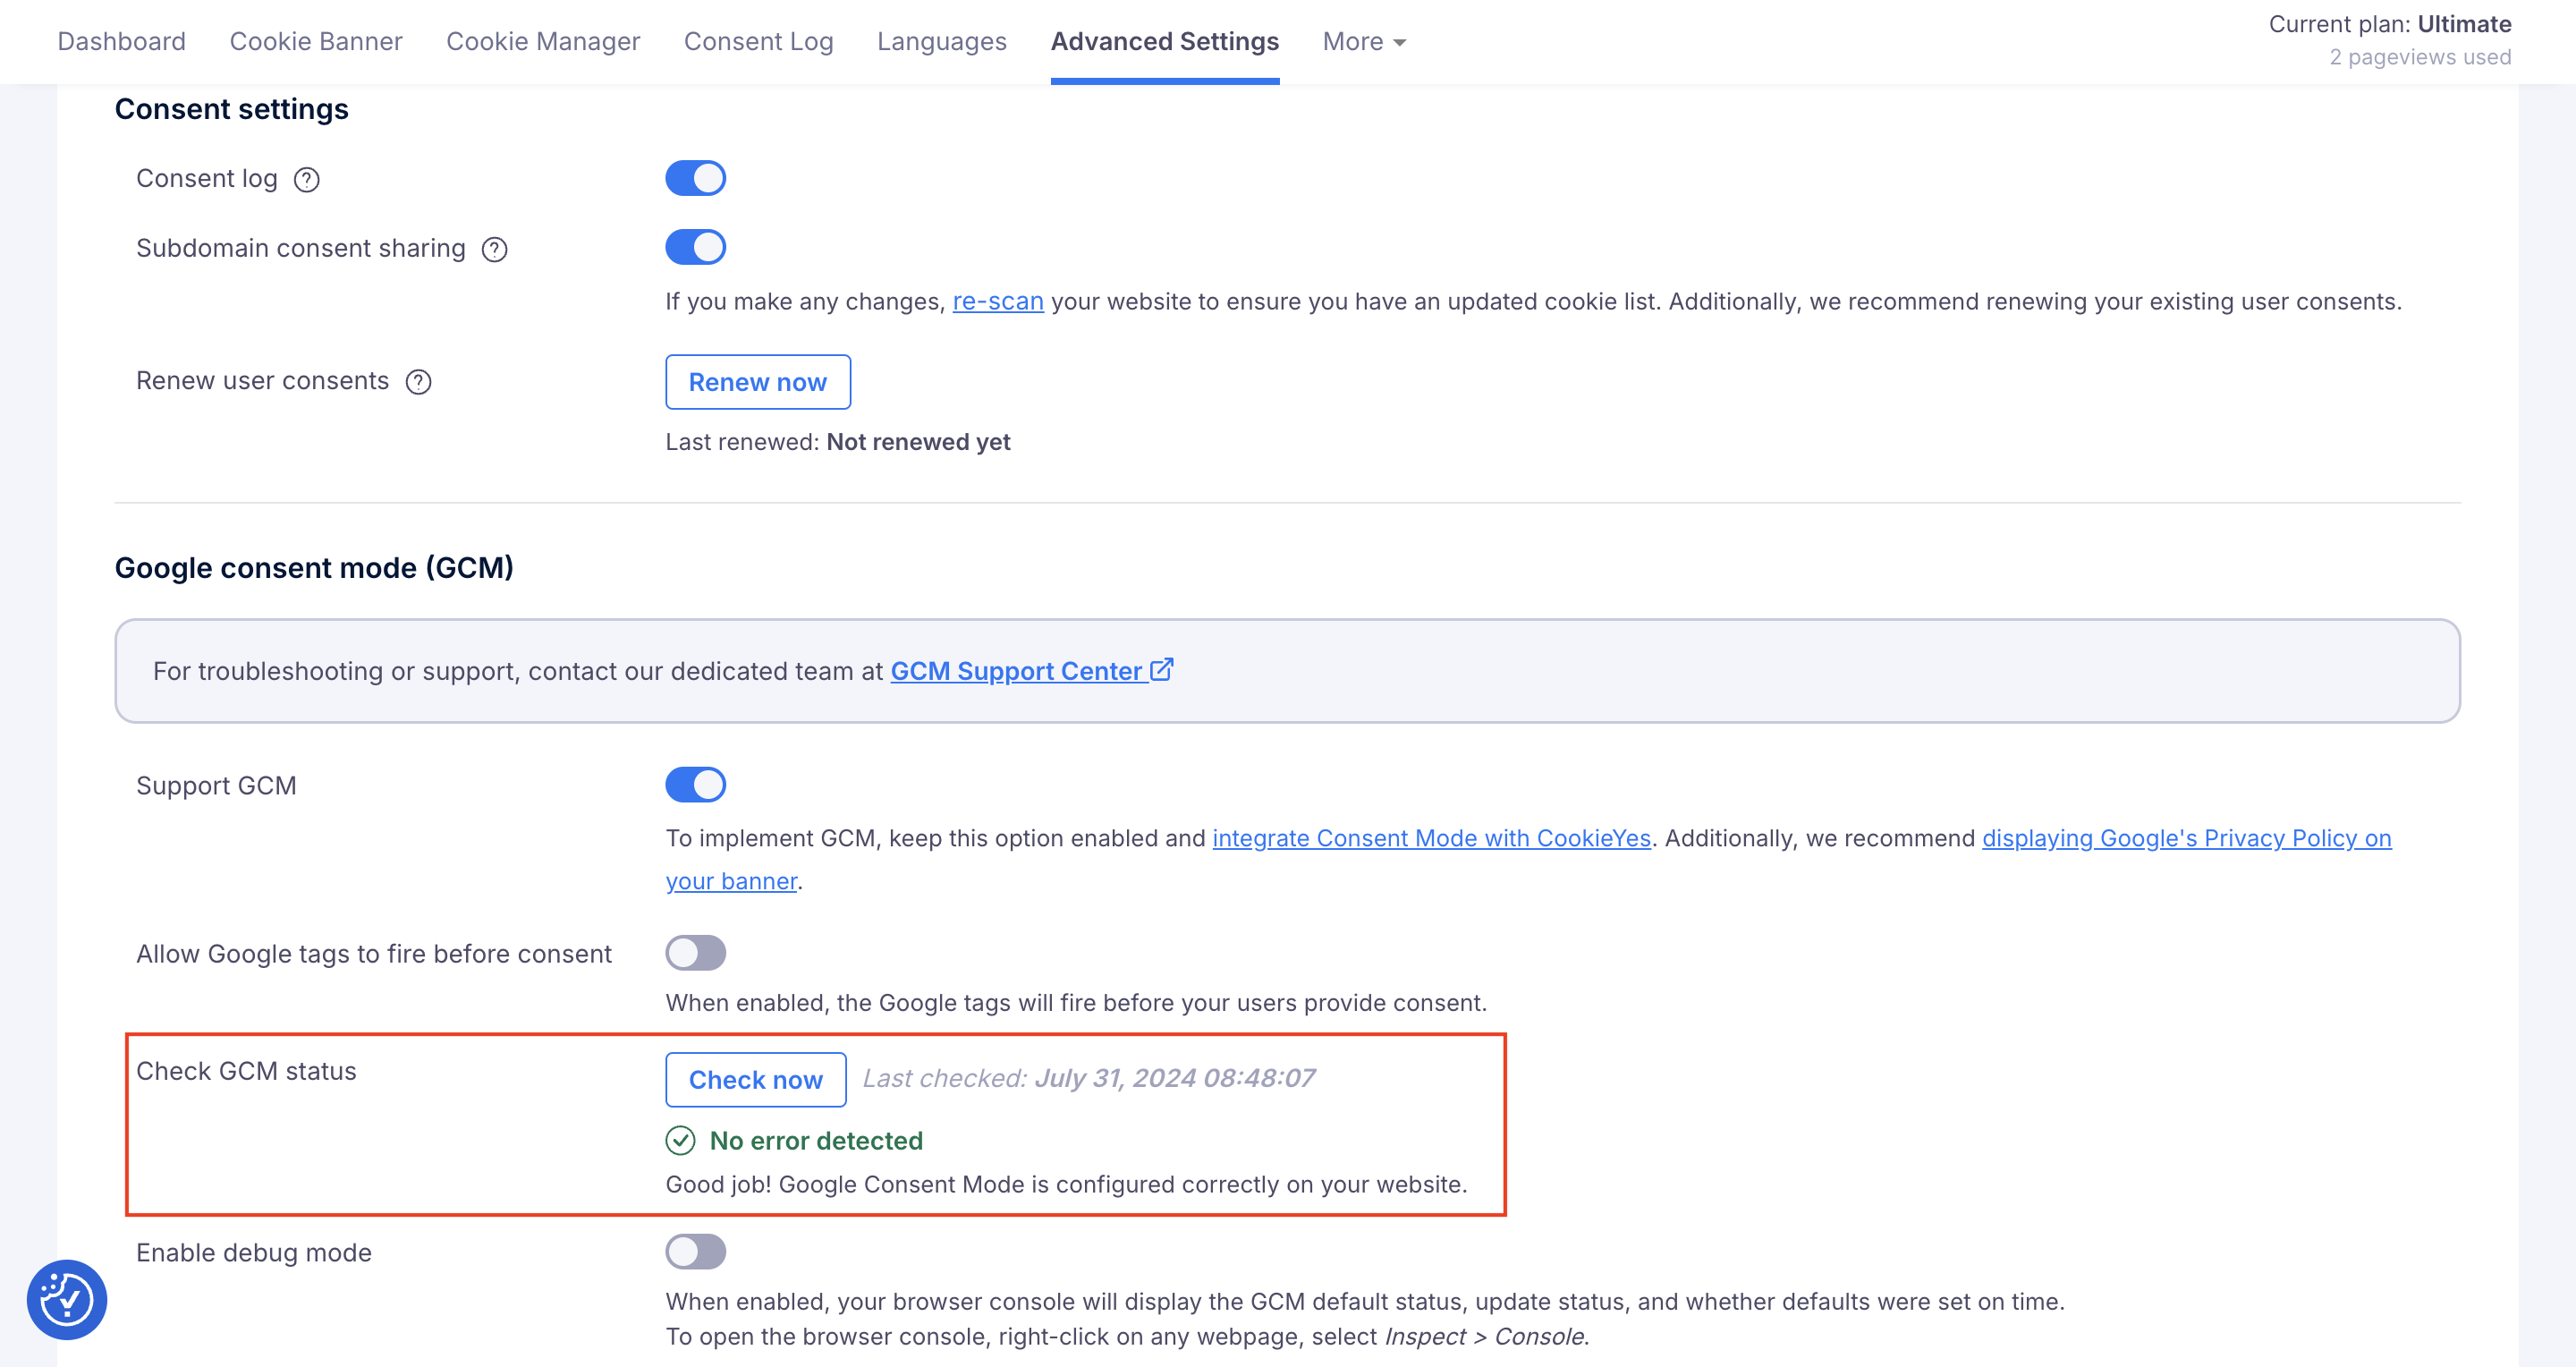This screenshot has width=2576, height=1367.
Task: Click Renew user consents help icon
Action: (x=418, y=382)
